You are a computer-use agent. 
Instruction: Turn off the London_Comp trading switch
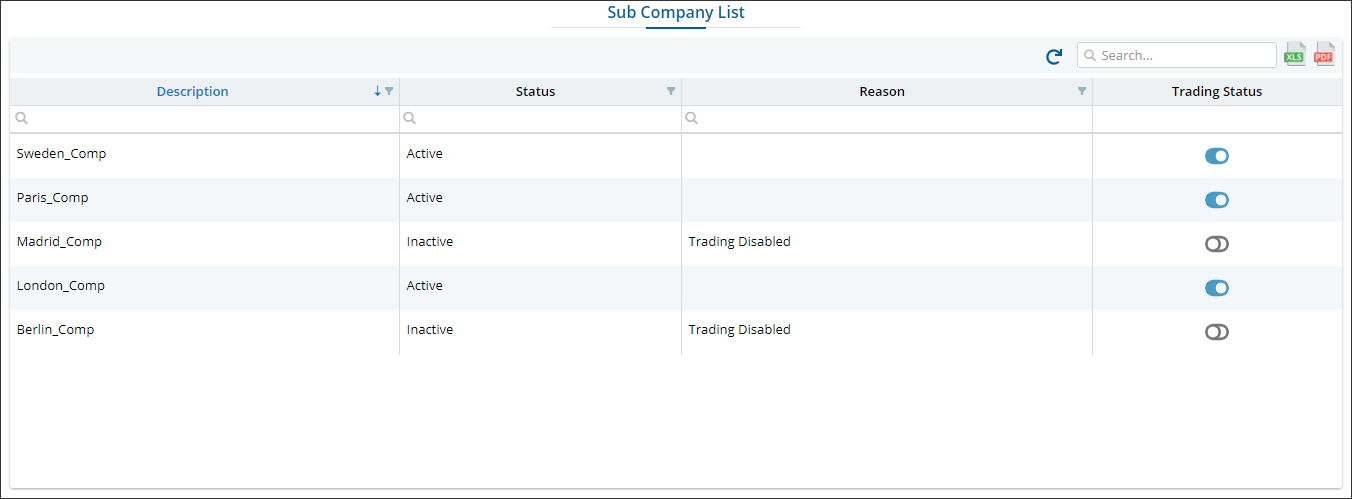(x=1216, y=288)
